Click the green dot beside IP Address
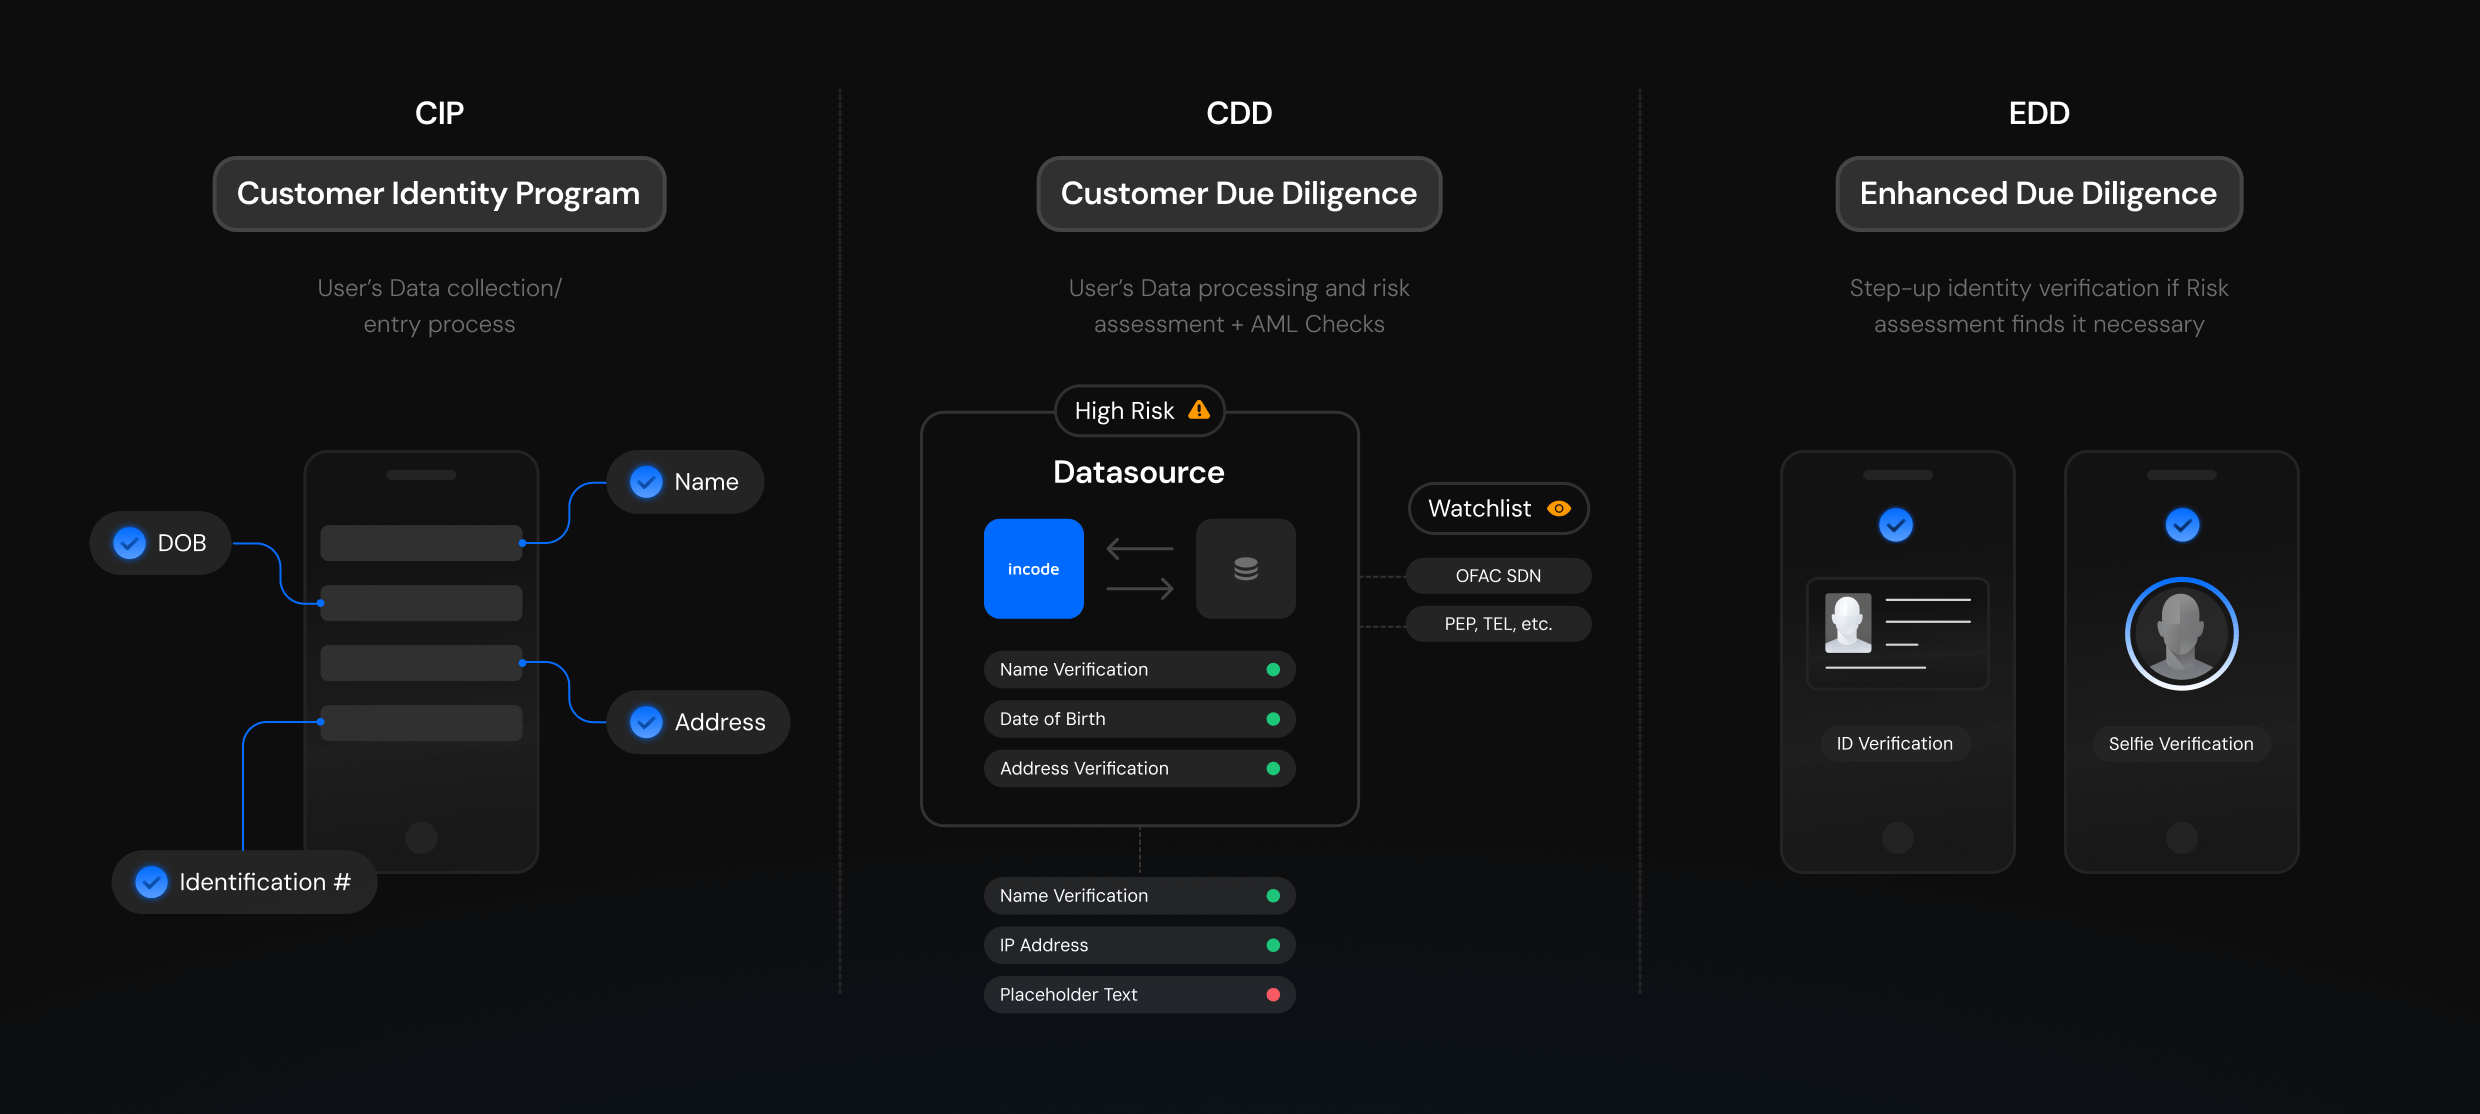 pos(1273,945)
